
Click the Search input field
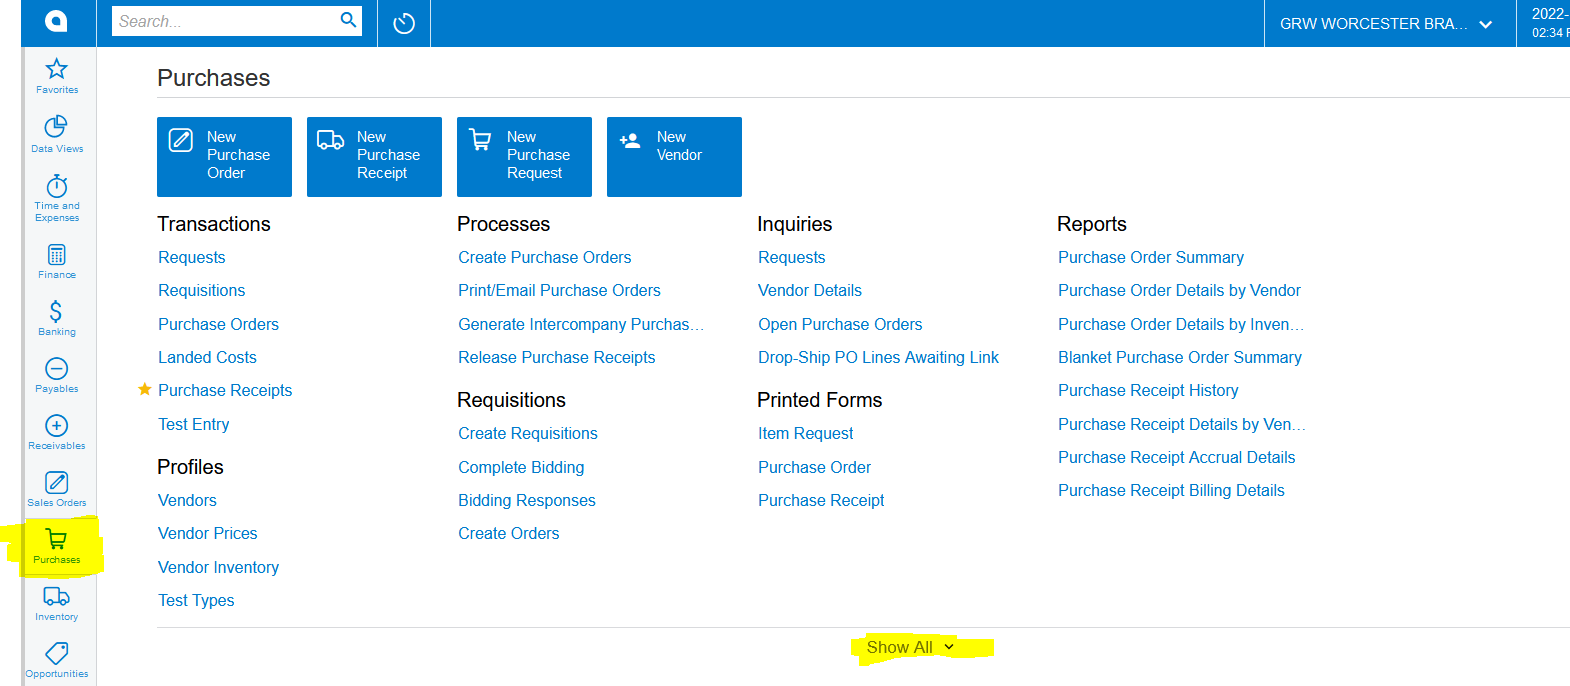[x=225, y=21]
